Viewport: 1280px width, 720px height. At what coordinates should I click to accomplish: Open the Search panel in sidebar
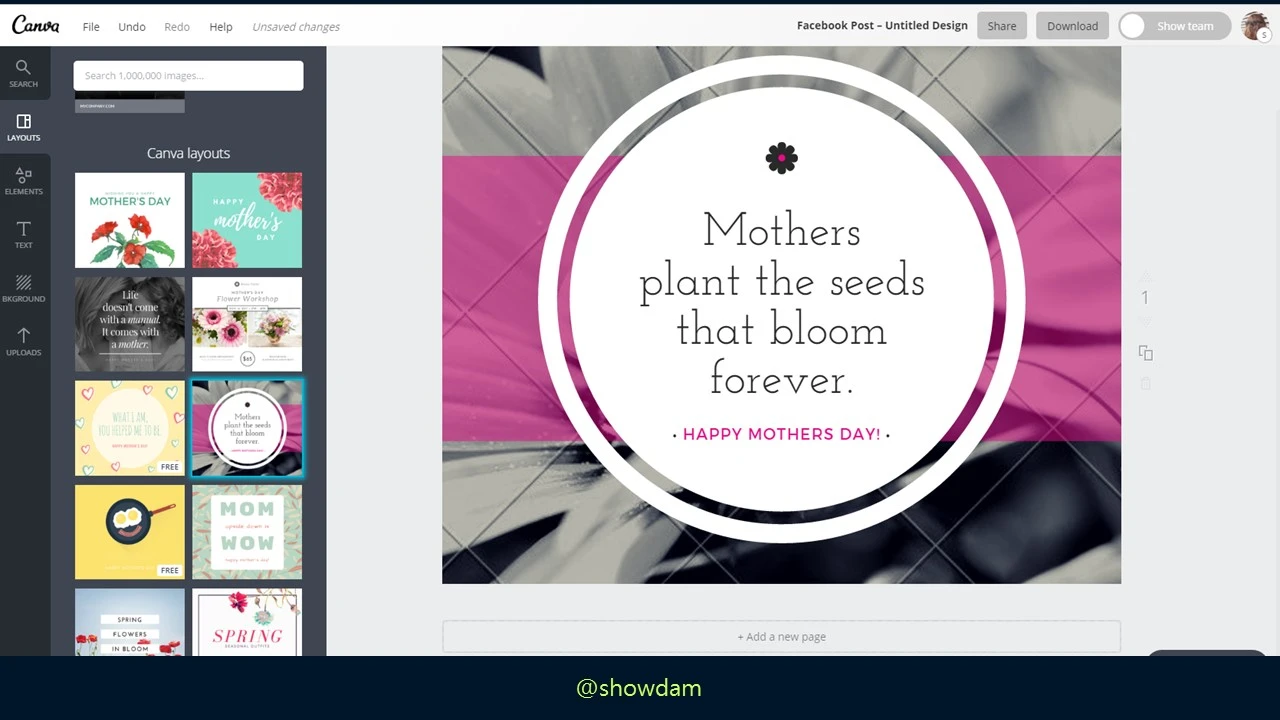point(24,73)
